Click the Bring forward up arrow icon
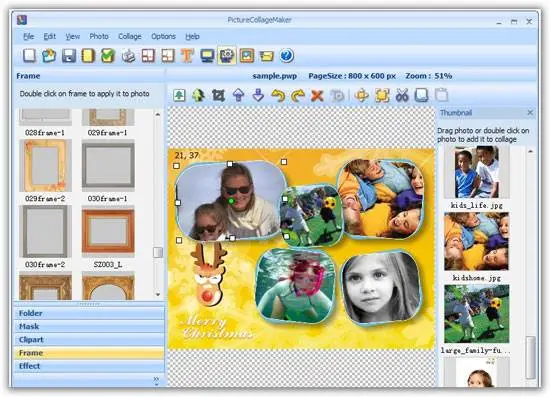This screenshot has width=550, height=397. pos(239,95)
